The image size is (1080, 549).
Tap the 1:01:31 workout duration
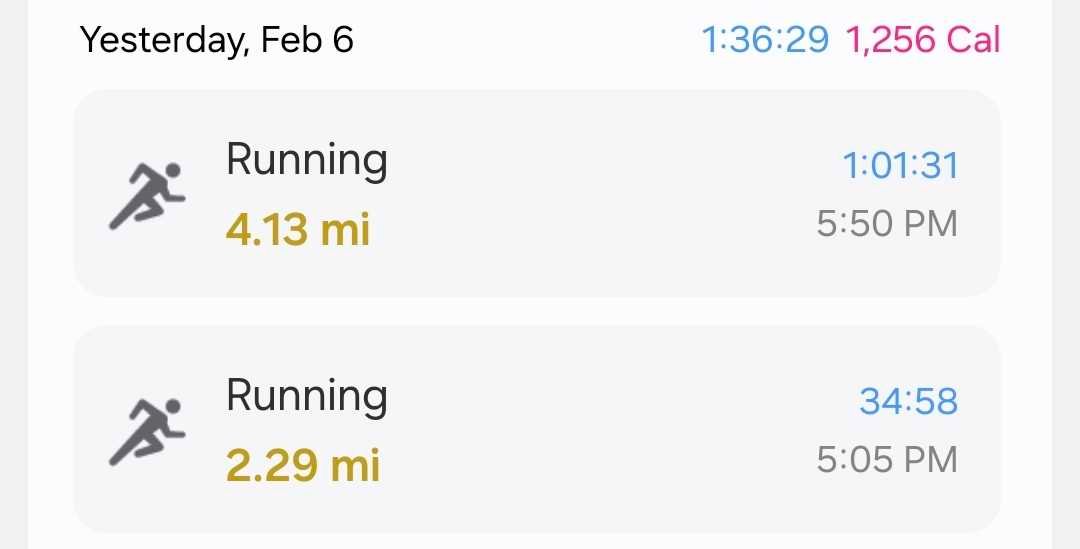(900, 166)
